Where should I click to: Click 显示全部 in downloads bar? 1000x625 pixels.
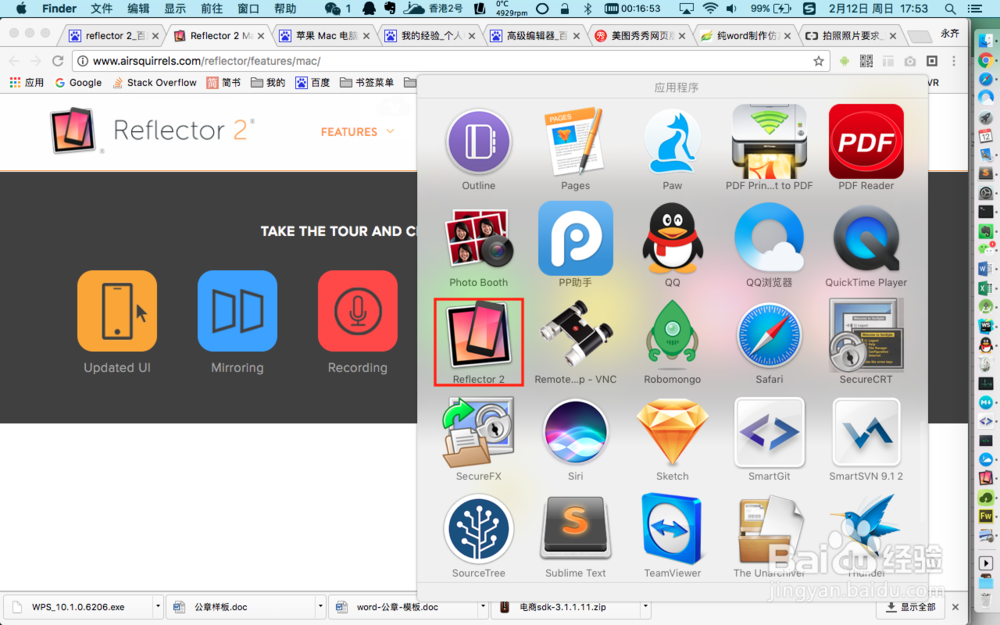(x=911, y=607)
